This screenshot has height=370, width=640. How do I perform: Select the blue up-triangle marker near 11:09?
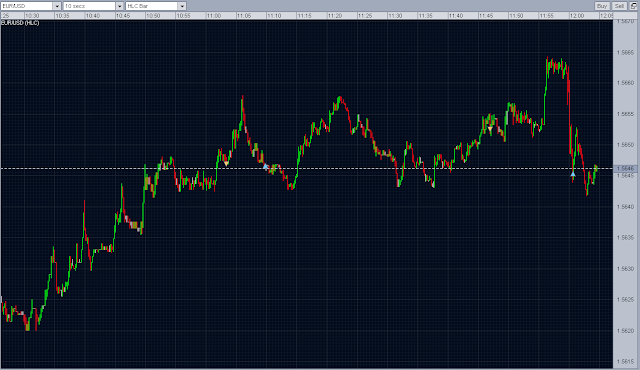point(265,166)
